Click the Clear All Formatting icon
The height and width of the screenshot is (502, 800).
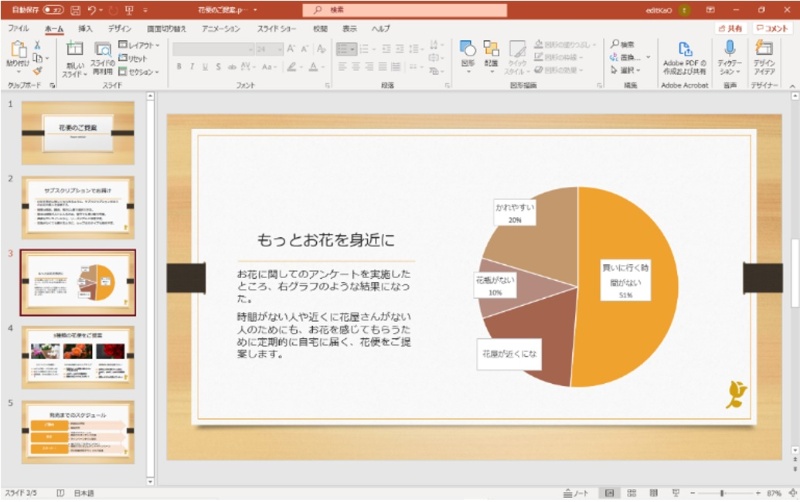[321, 49]
